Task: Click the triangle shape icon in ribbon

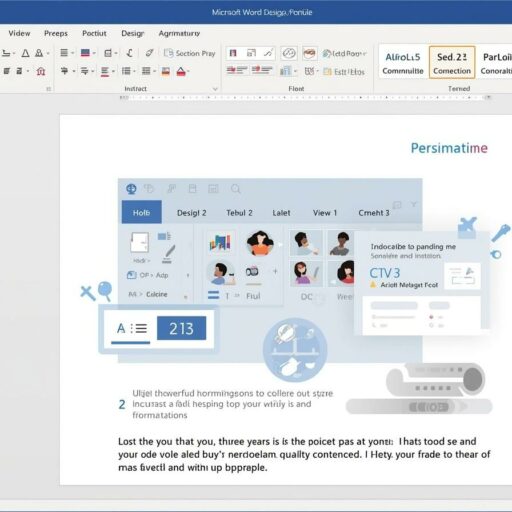Action: click(x=25, y=53)
